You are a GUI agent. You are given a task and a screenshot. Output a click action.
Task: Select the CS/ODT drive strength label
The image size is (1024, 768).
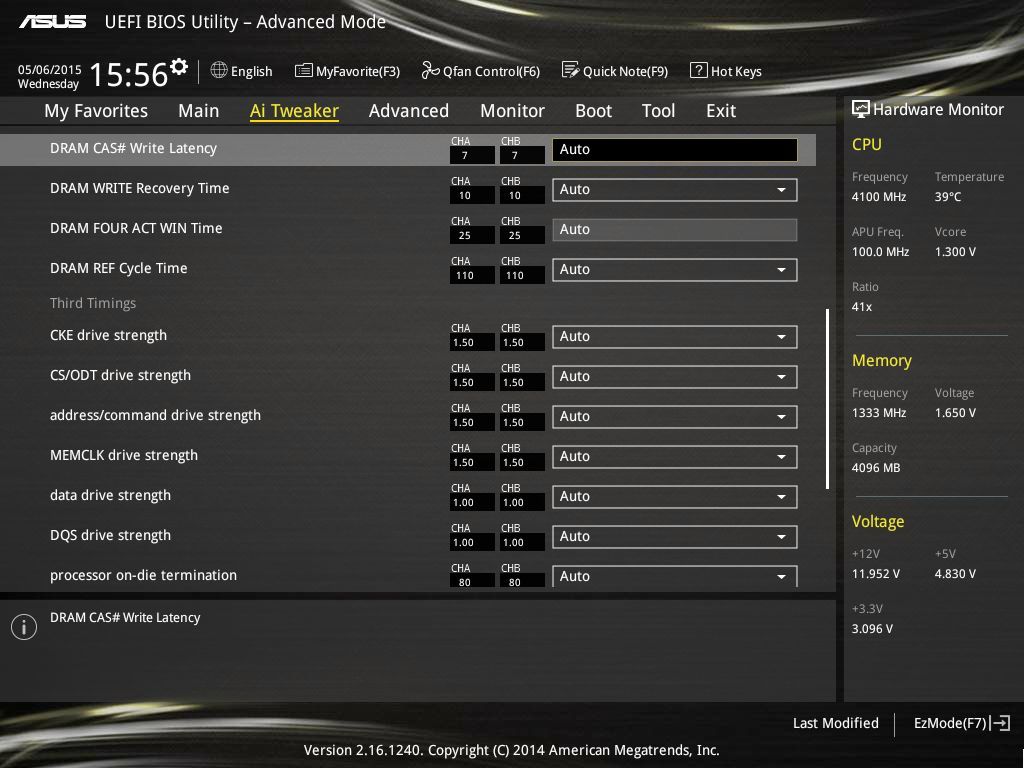click(x=120, y=376)
